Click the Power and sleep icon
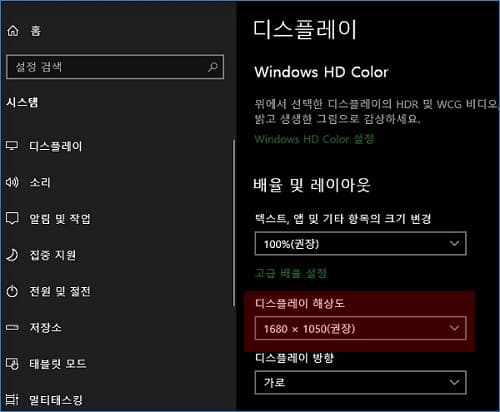 click(12, 291)
